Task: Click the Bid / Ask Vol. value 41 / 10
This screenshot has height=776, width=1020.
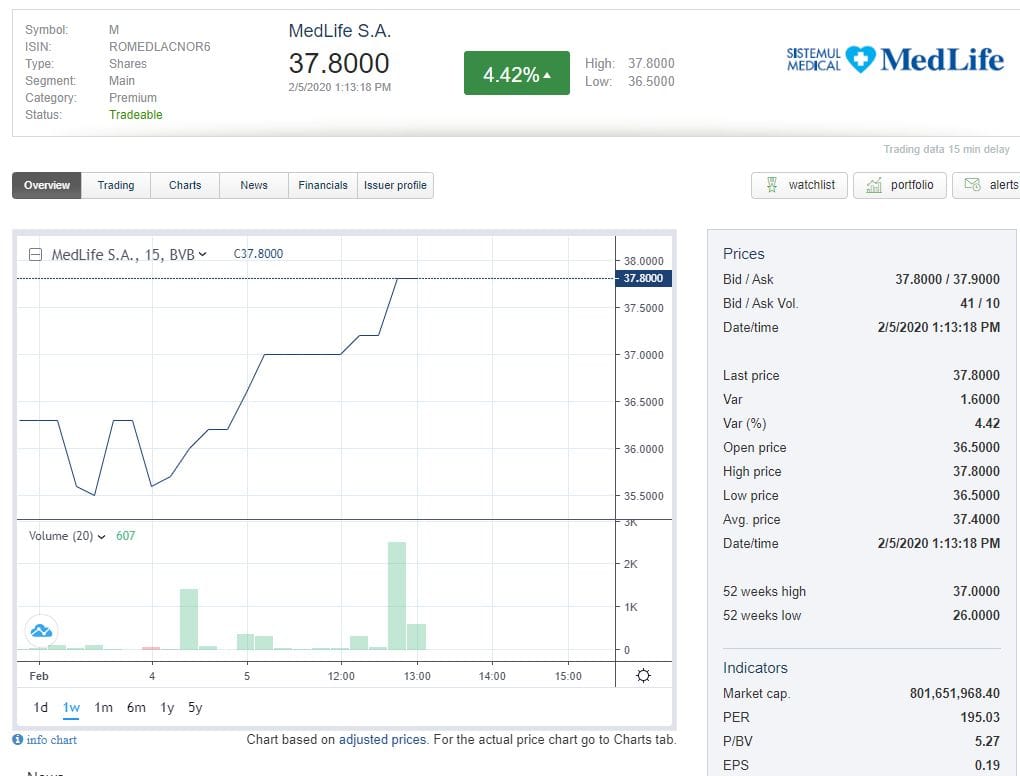Action: 980,303
